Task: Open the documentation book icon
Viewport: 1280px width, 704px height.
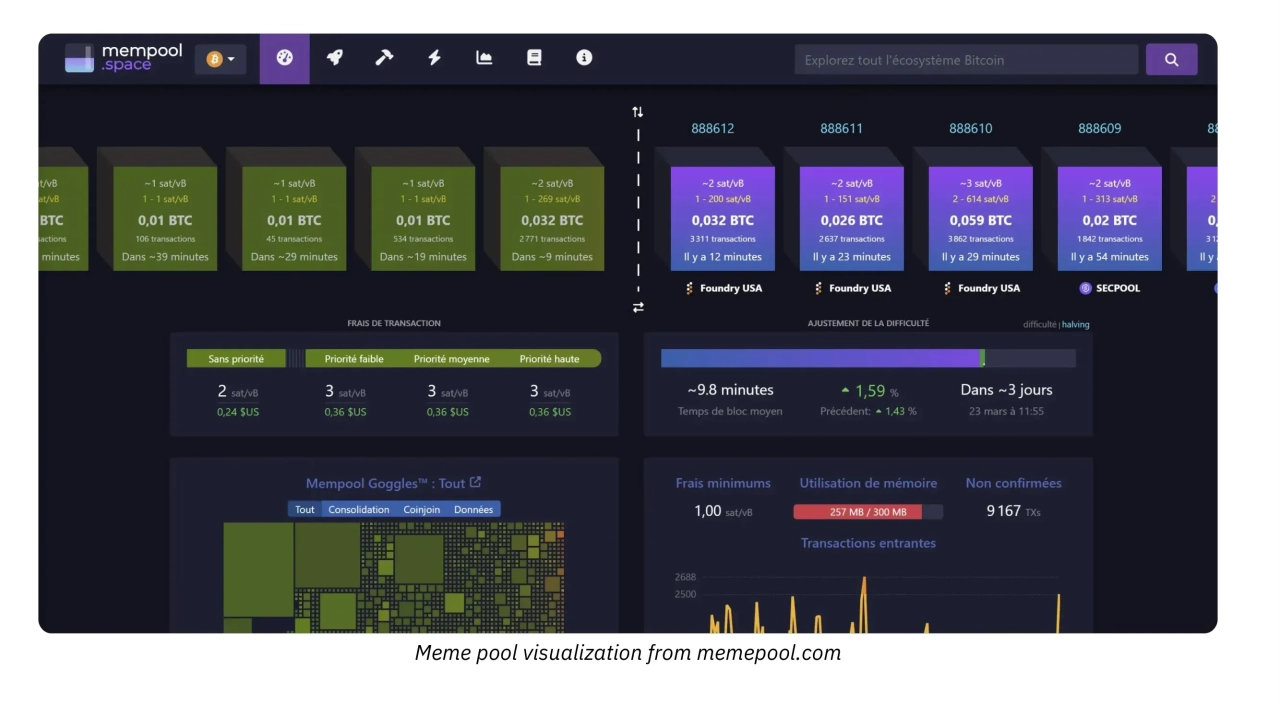Action: (x=534, y=59)
